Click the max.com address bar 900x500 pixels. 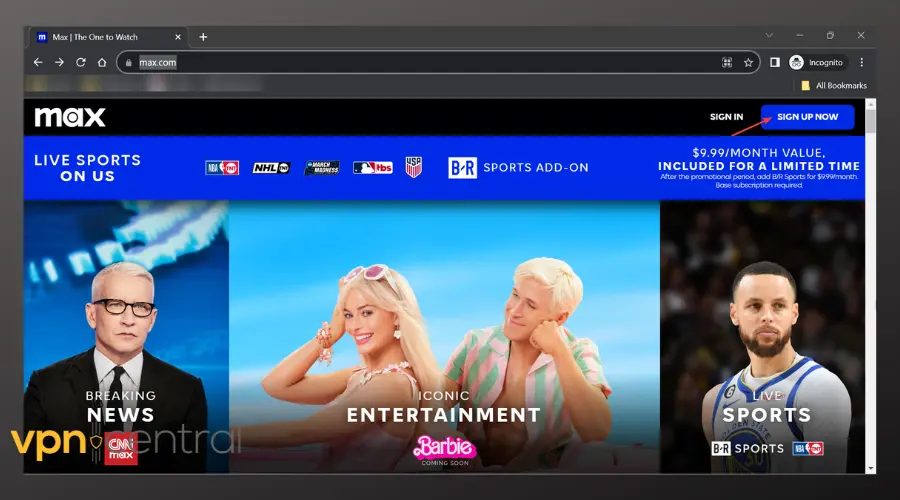tap(438, 62)
